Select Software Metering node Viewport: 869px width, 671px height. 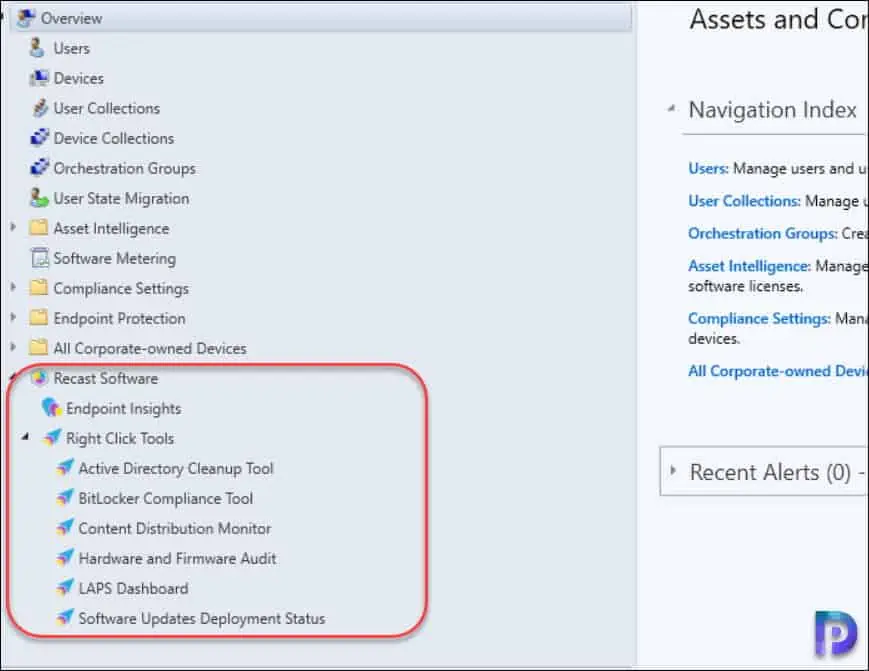click(x=115, y=258)
